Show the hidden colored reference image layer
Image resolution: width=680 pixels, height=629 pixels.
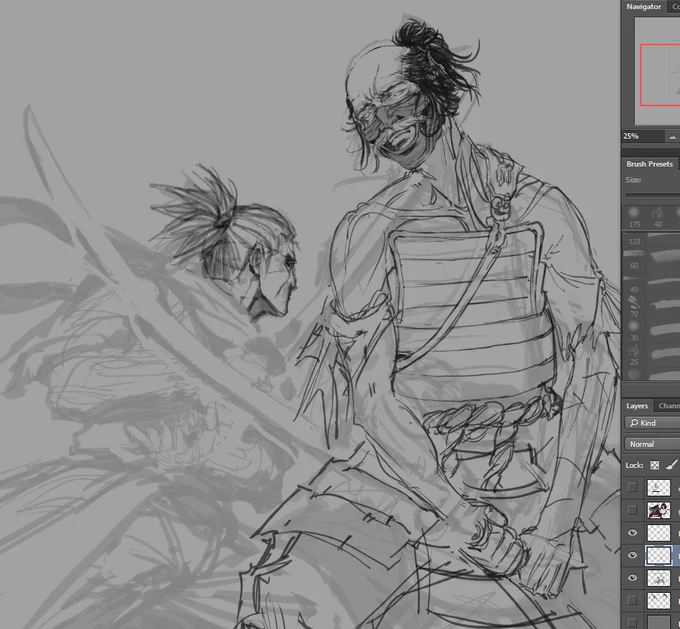coord(632,510)
